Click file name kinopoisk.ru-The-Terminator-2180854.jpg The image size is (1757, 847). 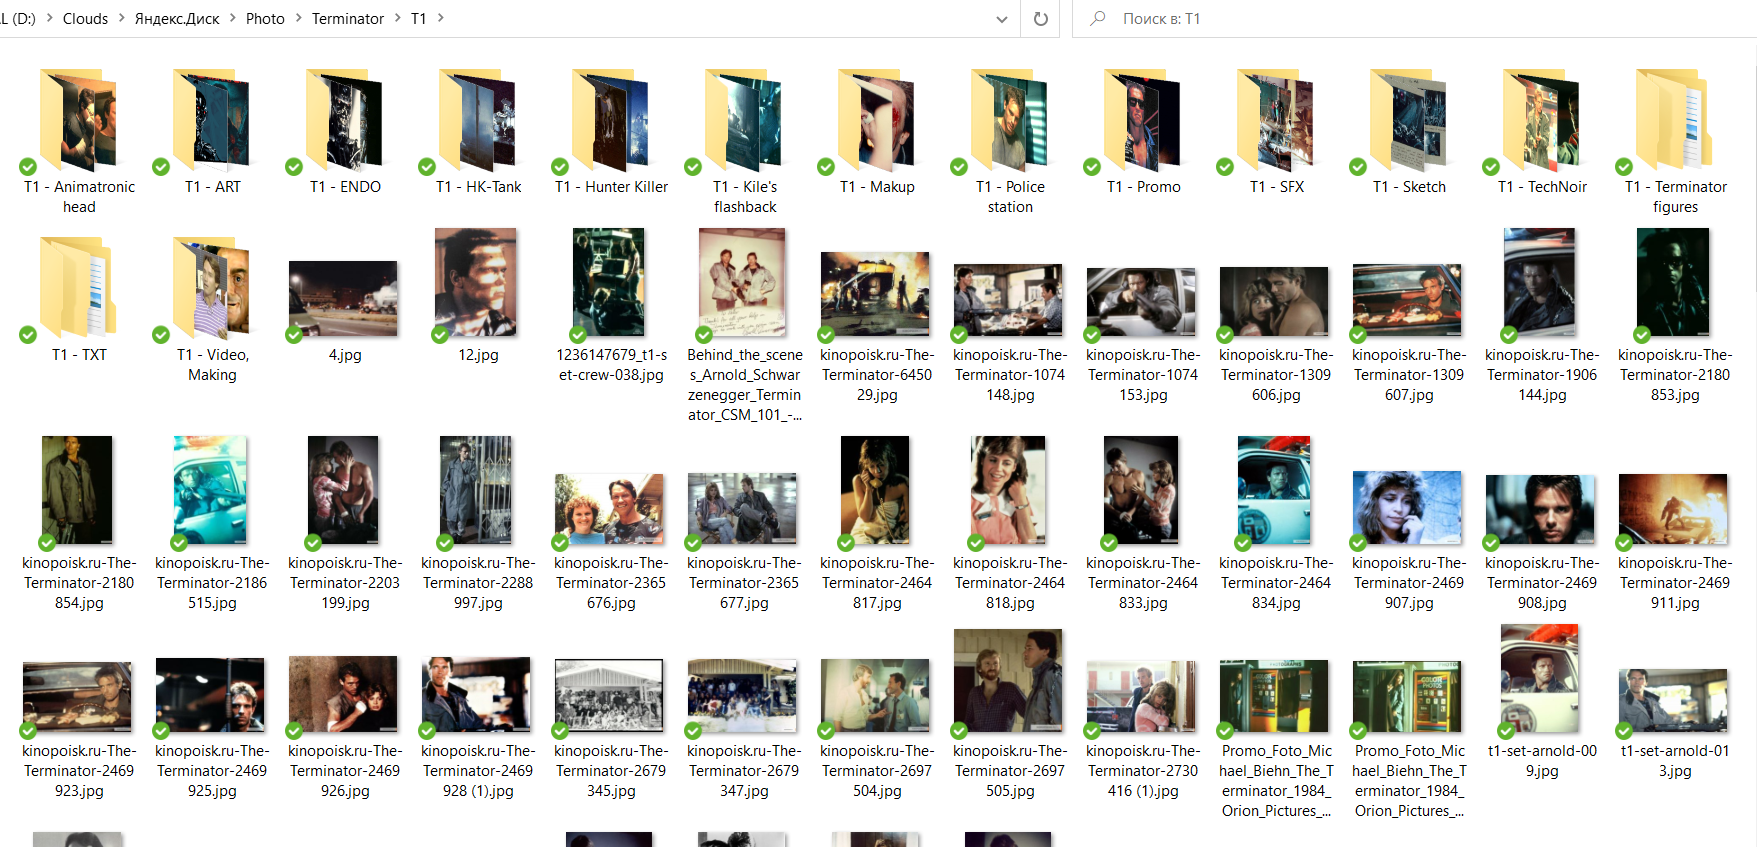tap(79, 583)
